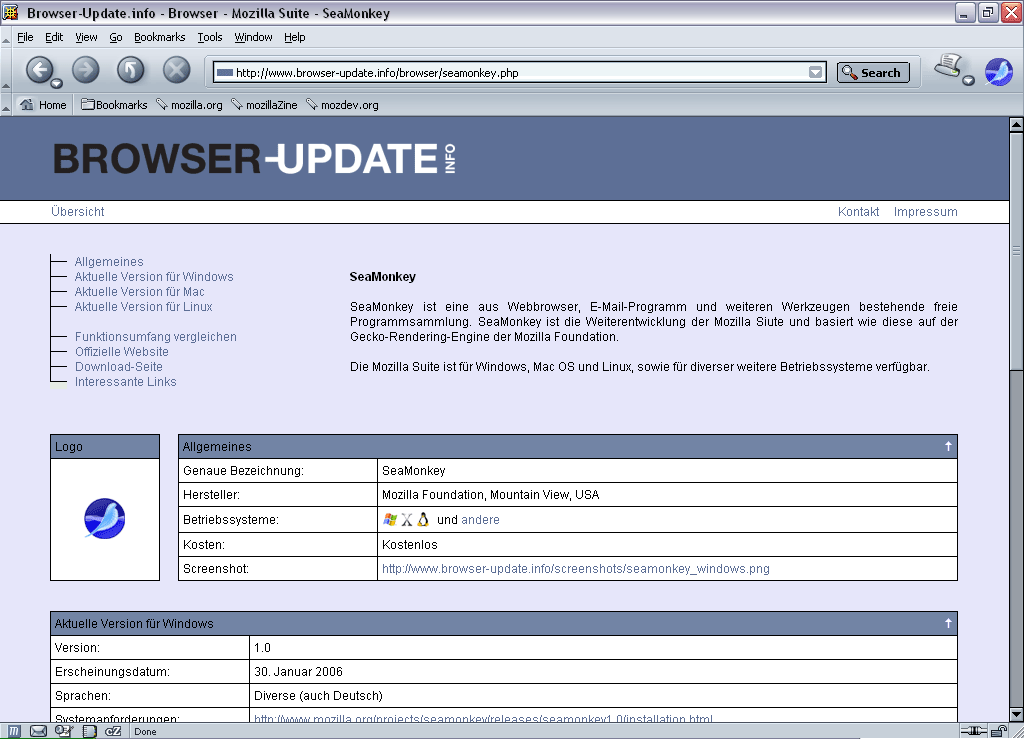The width and height of the screenshot is (1024, 739).
Task: Visit the Offizielle Website link
Action: pos(121,352)
